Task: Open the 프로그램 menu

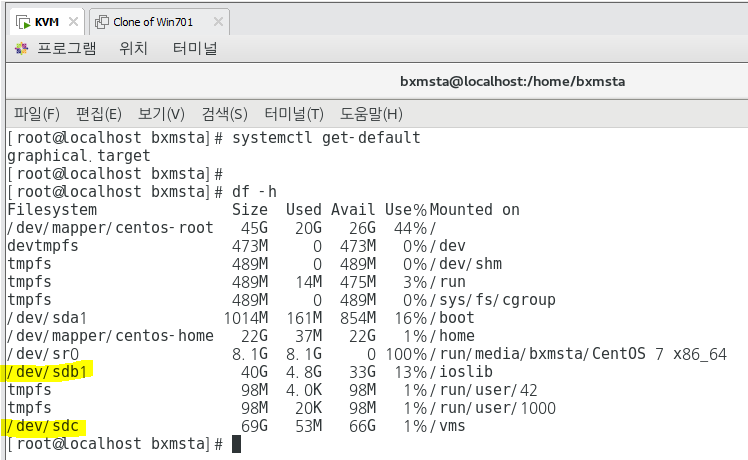Action: pos(66,48)
